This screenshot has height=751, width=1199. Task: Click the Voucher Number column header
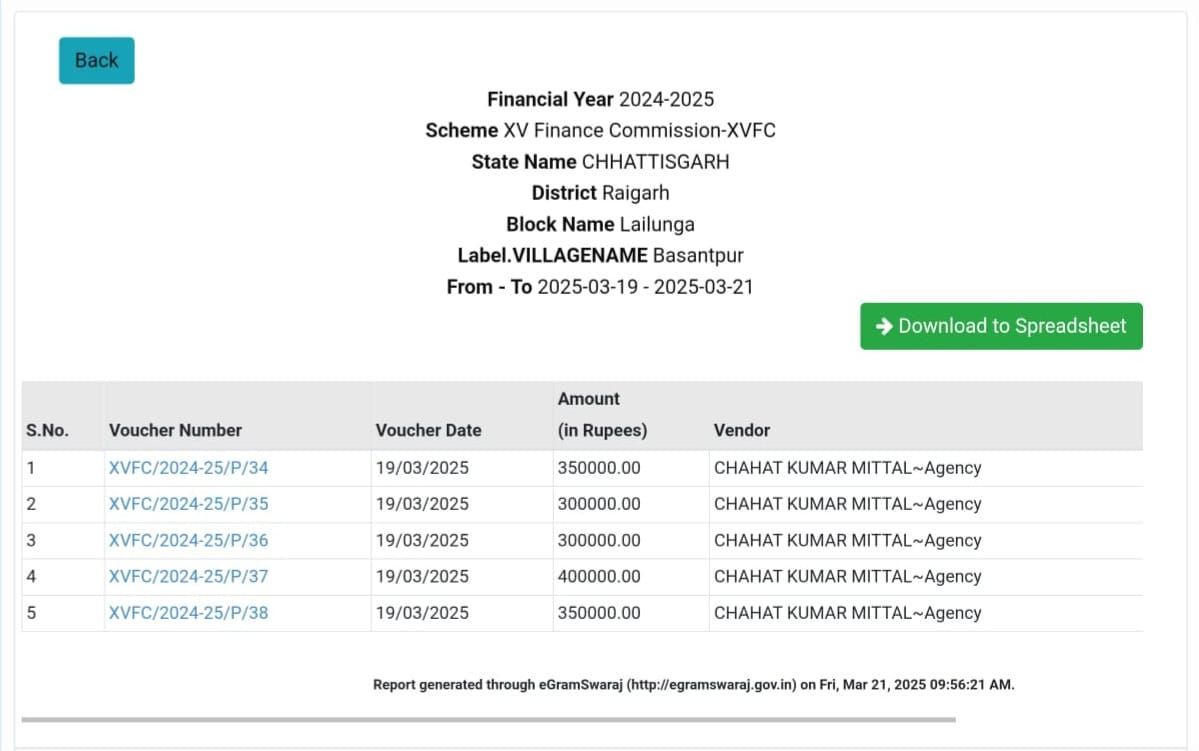pyautogui.click(x=175, y=430)
